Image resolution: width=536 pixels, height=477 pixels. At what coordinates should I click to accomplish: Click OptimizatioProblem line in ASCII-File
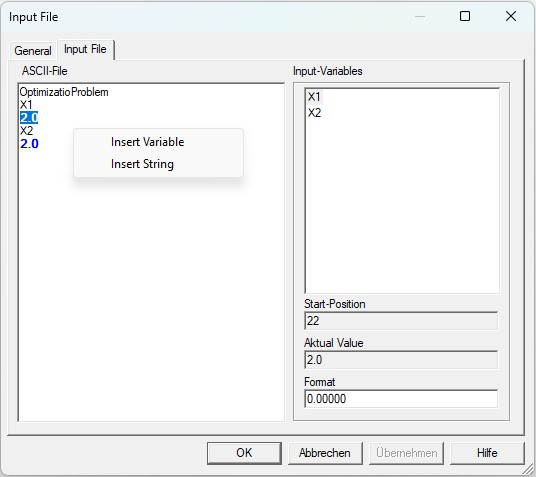[64, 92]
